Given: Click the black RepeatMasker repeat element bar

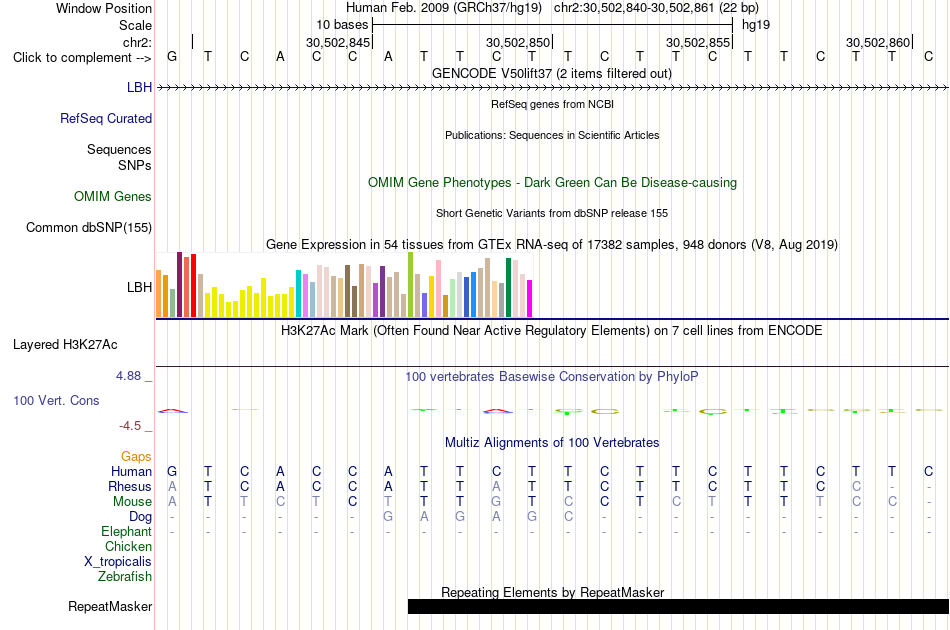Looking at the screenshot, I should pos(678,606).
